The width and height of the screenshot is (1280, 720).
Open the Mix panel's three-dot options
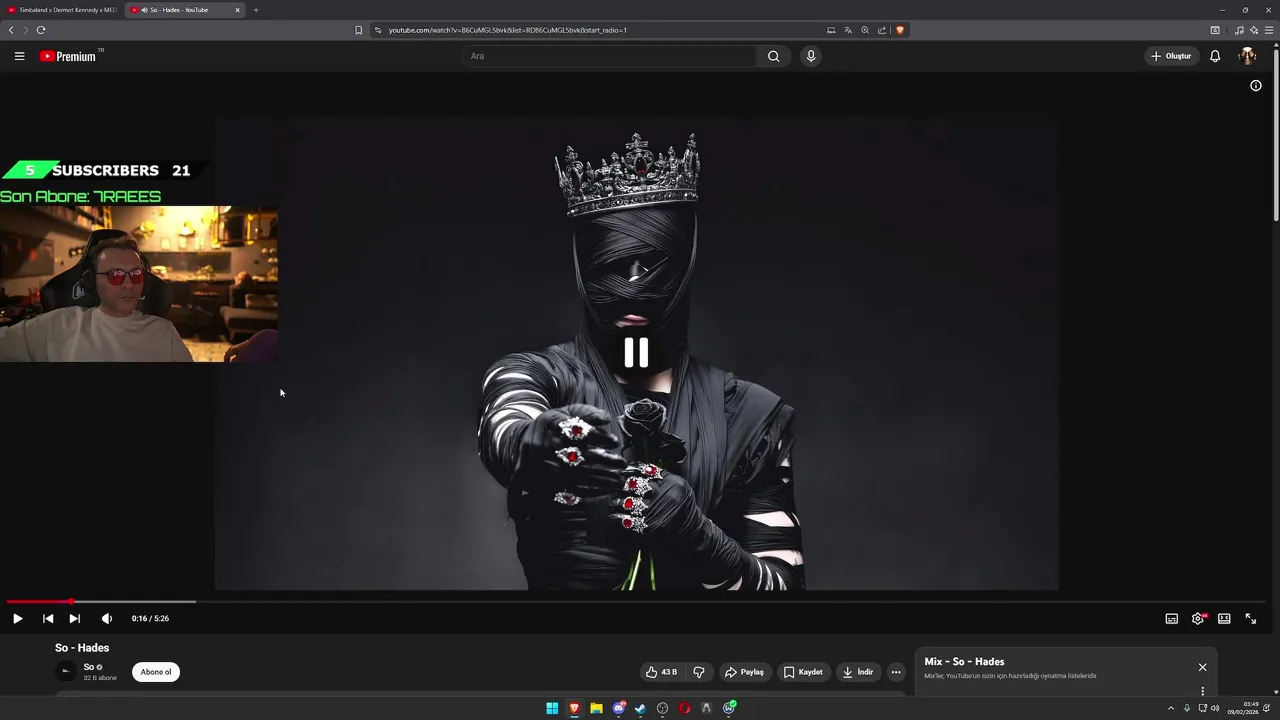click(x=1203, y=691)
